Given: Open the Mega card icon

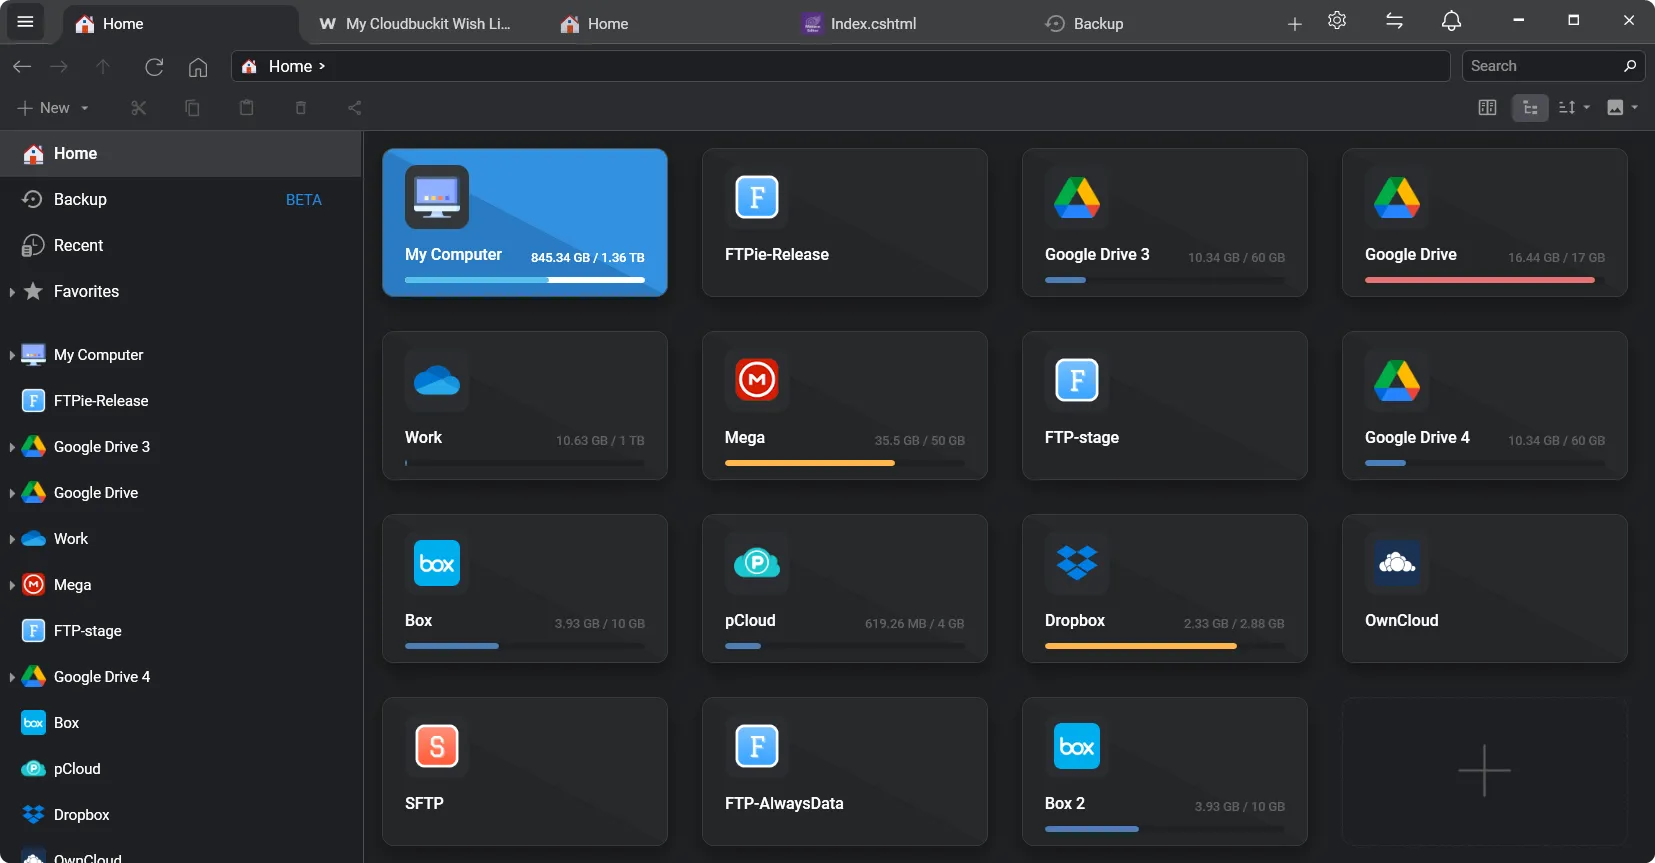Looking at the screenshot, I should (757, 380).
